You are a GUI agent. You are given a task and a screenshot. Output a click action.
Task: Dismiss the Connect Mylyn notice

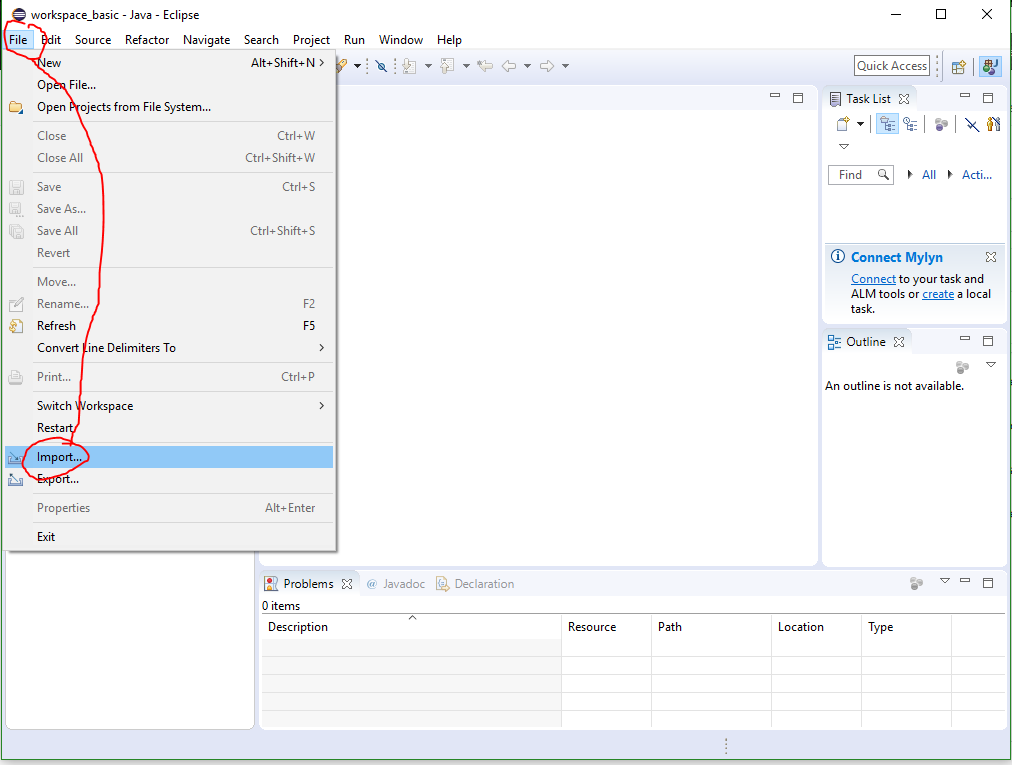991,257
